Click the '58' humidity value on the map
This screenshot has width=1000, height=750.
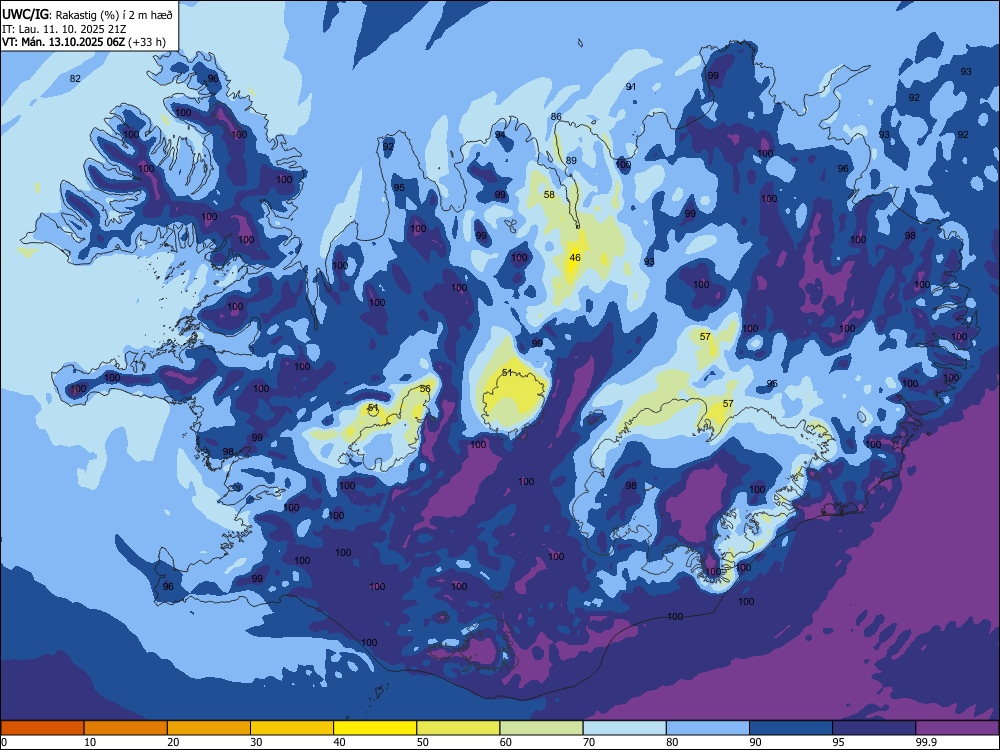549,195
